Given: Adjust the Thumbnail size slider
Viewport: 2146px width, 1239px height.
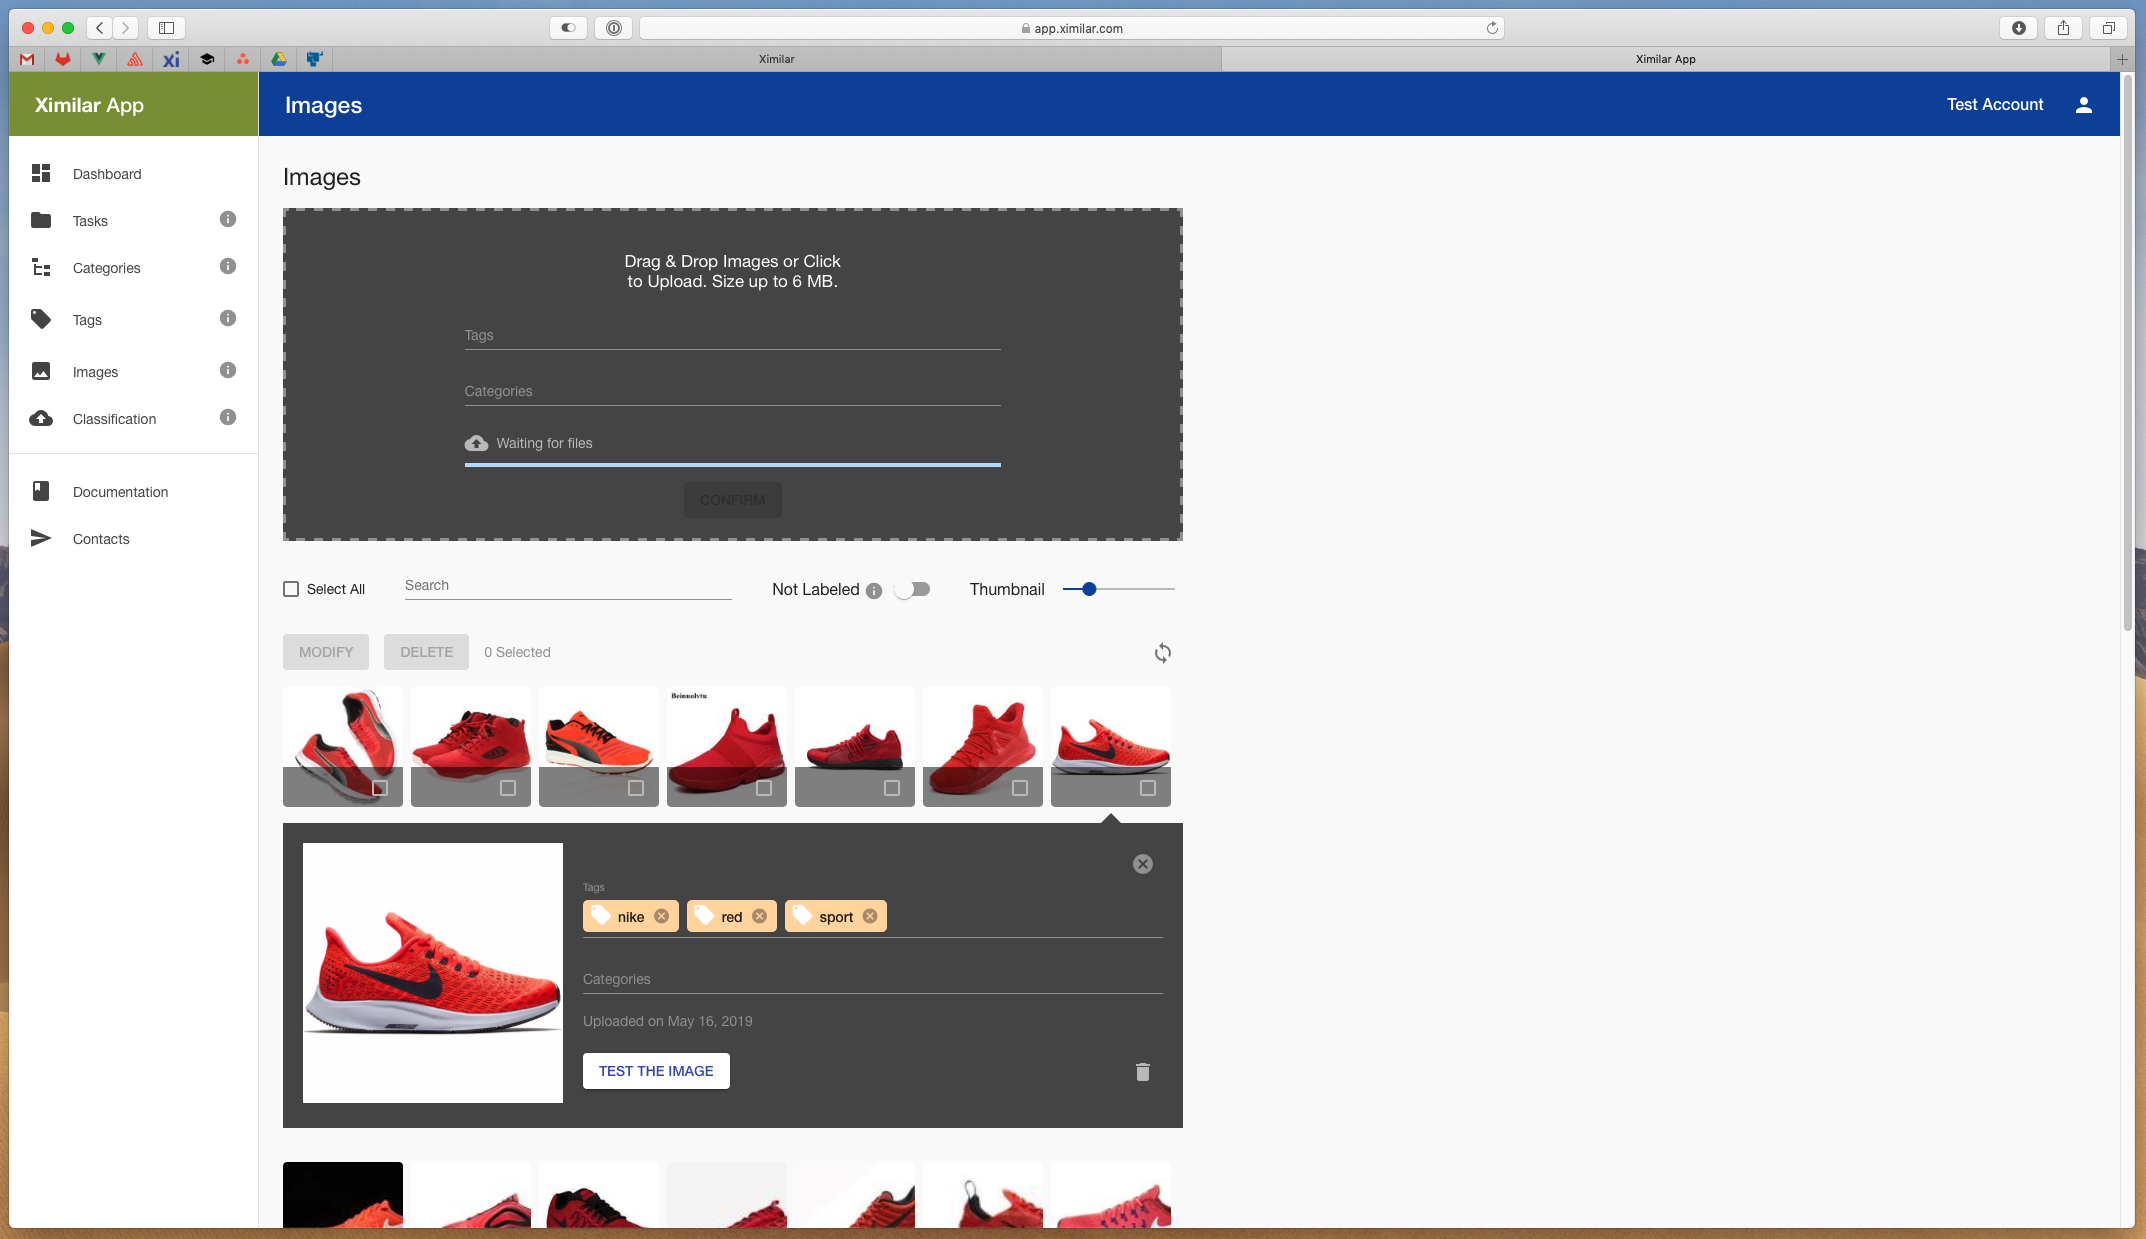Looking at the screenshot, I should point(1089,589).
